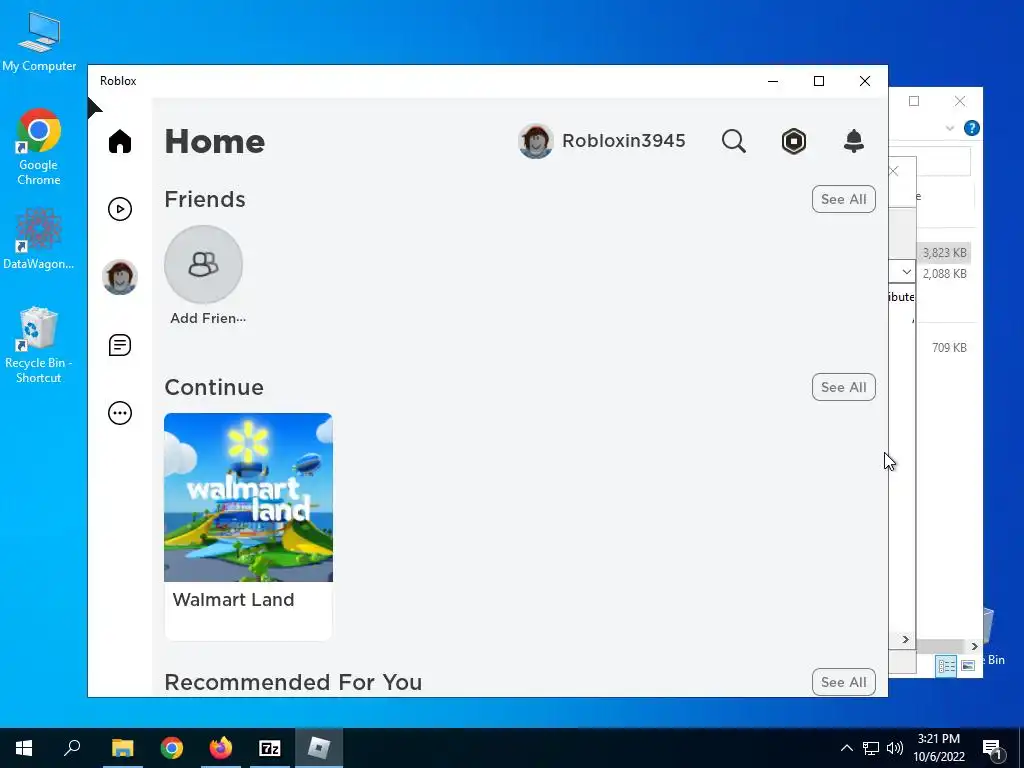The image size is (1024, 768).
Task: Open the Walmart Land game thumbnail
Action: click(x=248, y=497)
